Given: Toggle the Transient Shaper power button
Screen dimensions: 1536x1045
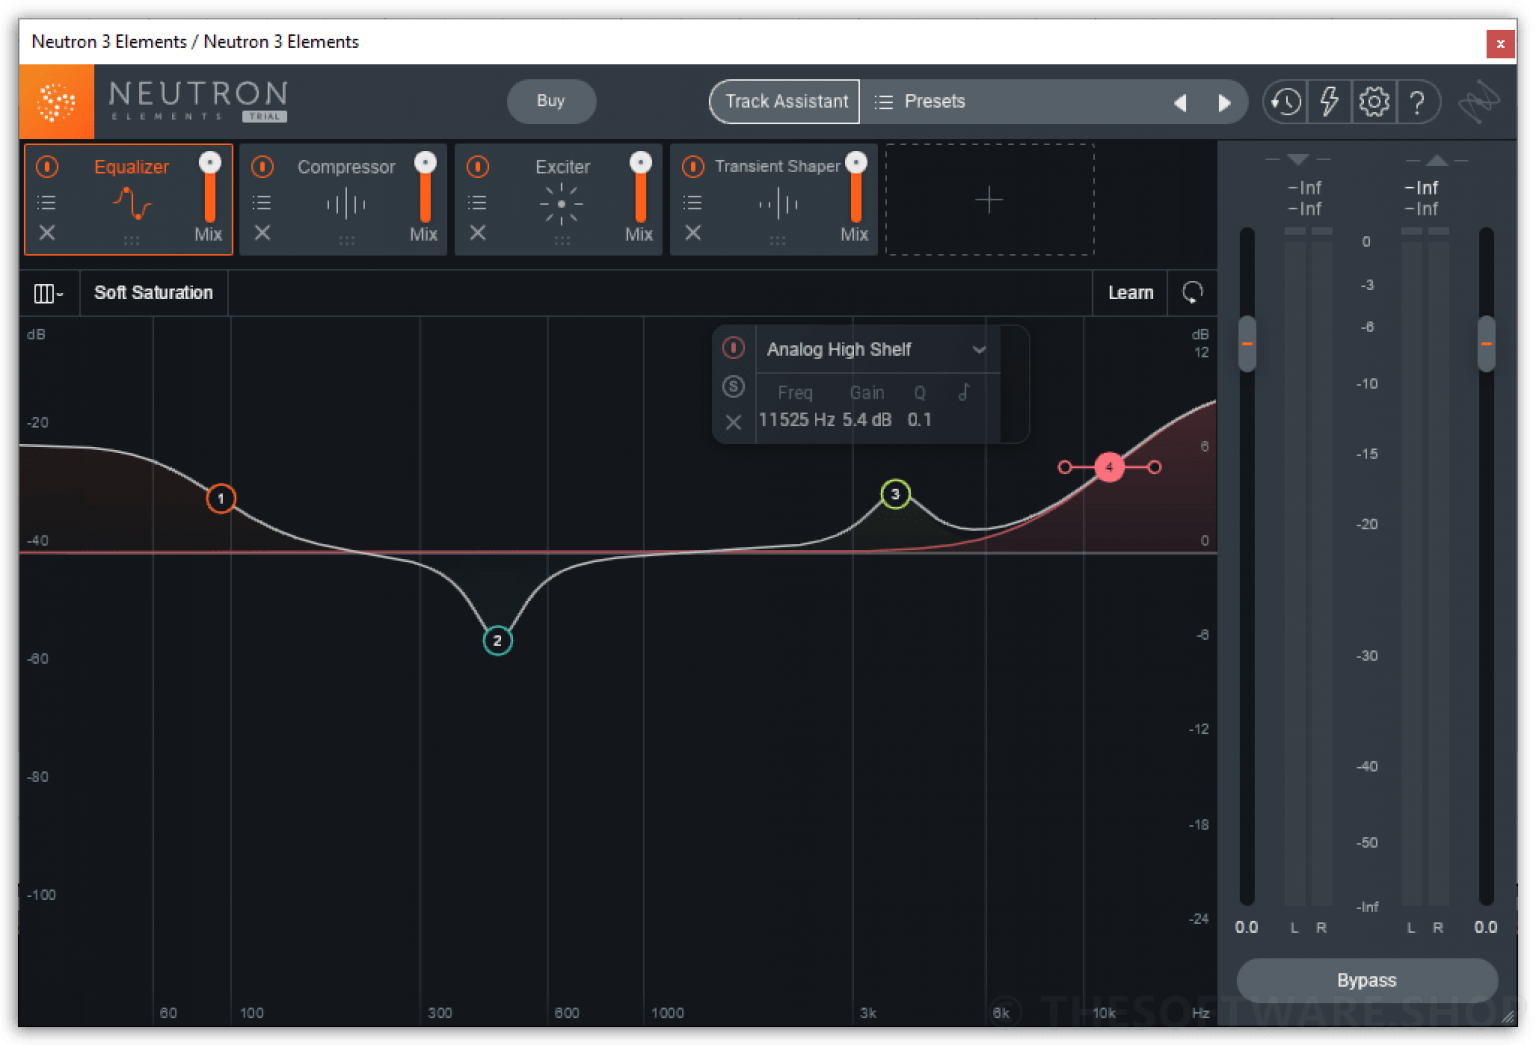Looking at the screenshot, I should [x=693, y=166].
